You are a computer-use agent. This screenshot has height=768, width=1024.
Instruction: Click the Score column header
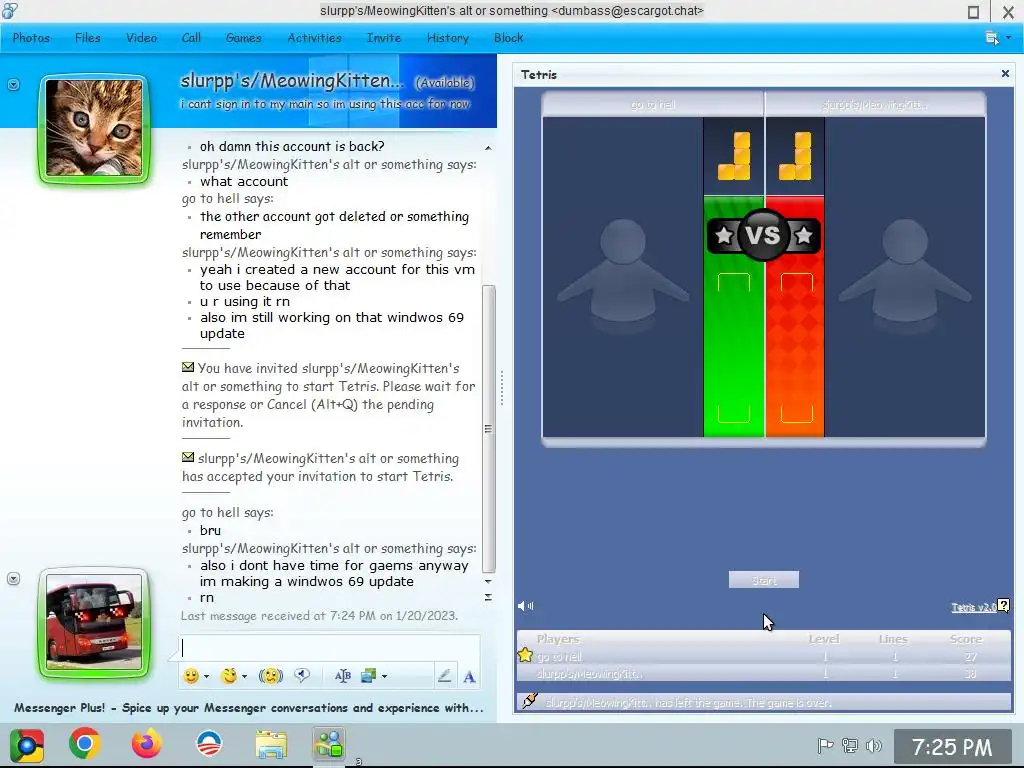966,639
